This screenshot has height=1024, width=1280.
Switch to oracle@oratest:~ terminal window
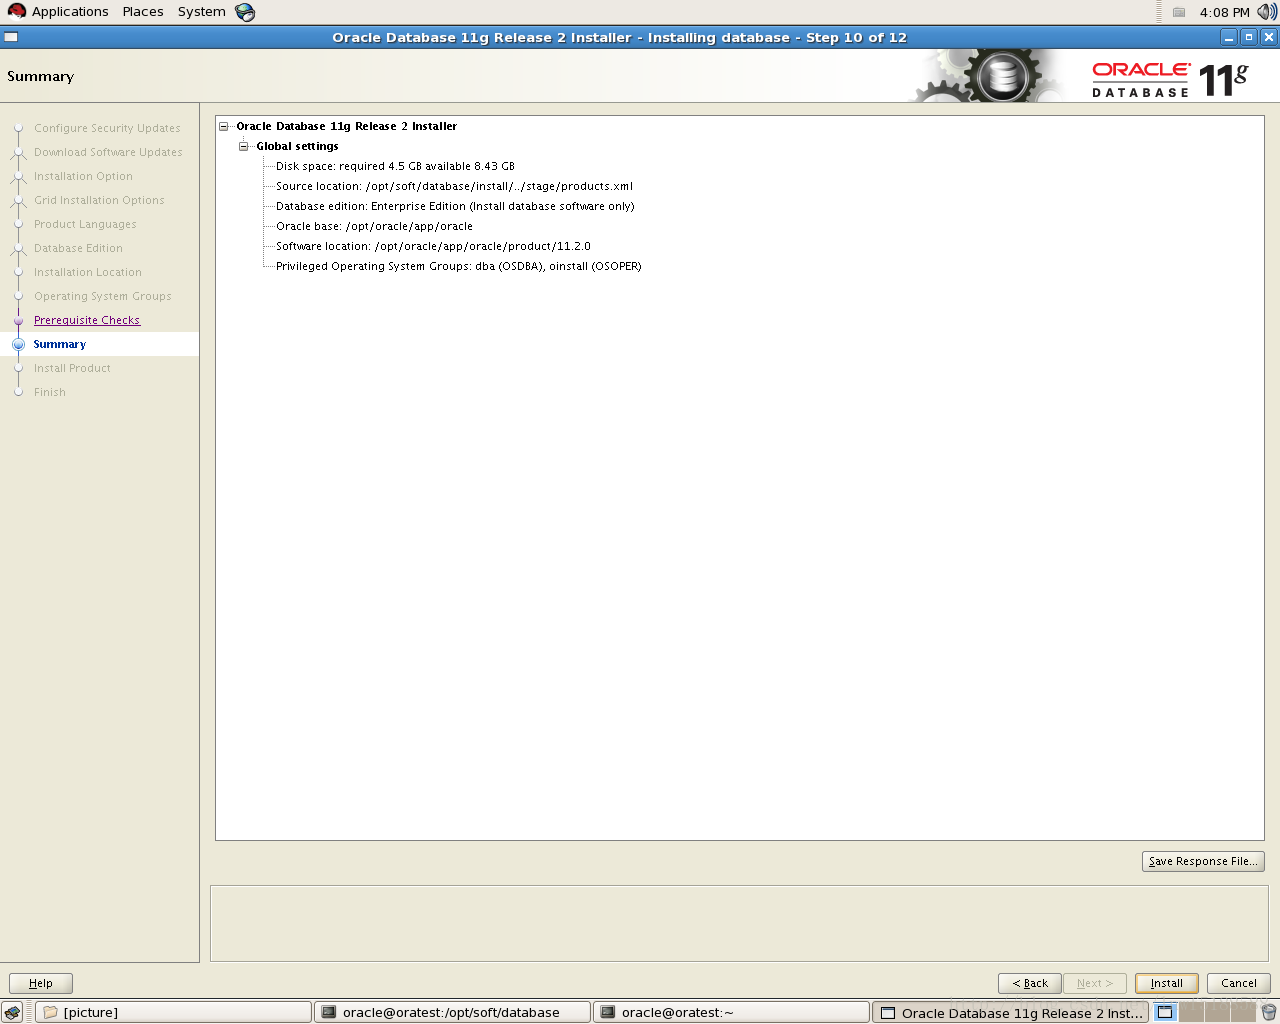point(731,1012)
